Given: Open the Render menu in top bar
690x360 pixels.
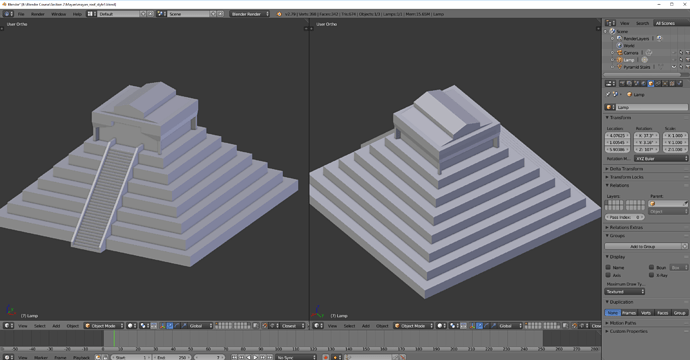Looking at the screenshot, I should click(x=38, y=14).
